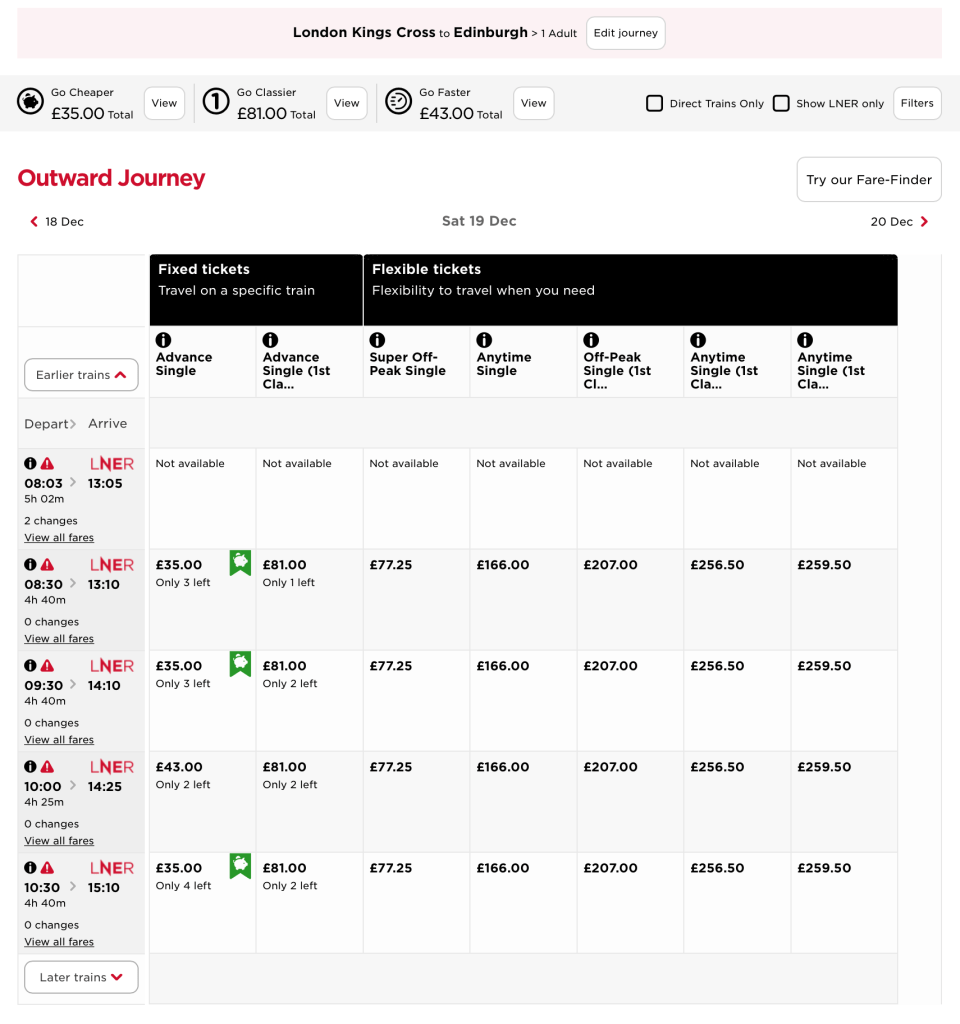Click green piggy bank badge on 08:30 fare
Viewport: 960px width, 1024px height.
(x=240, y=562)
